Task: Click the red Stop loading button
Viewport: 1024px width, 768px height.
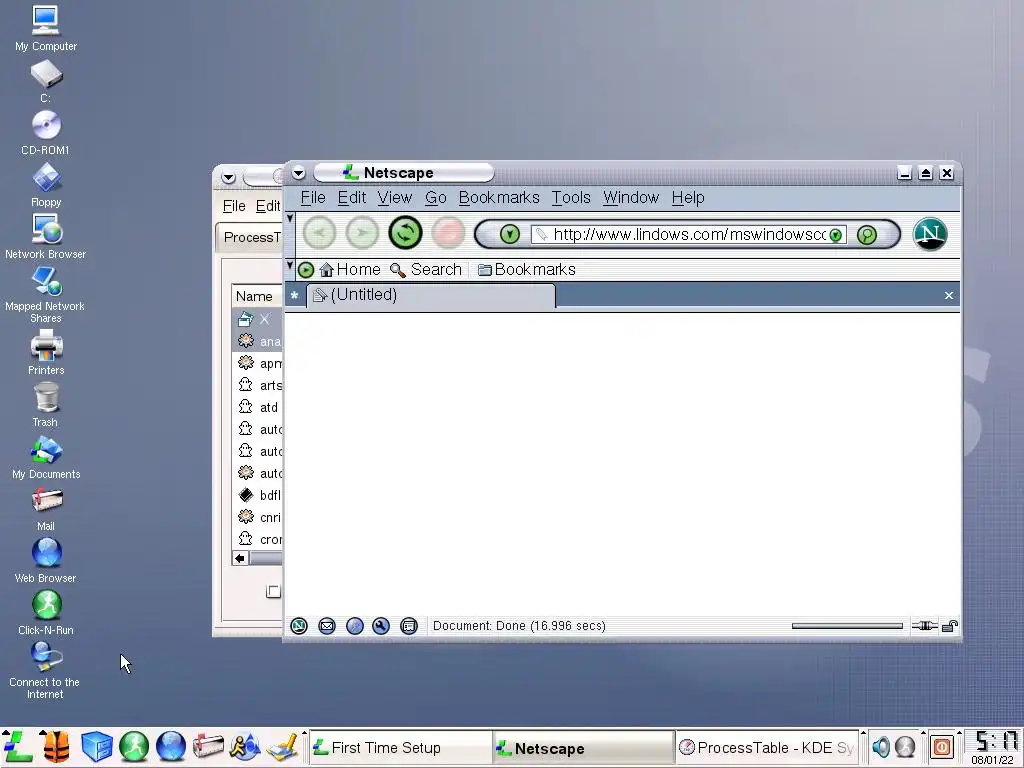Action: 448,233
